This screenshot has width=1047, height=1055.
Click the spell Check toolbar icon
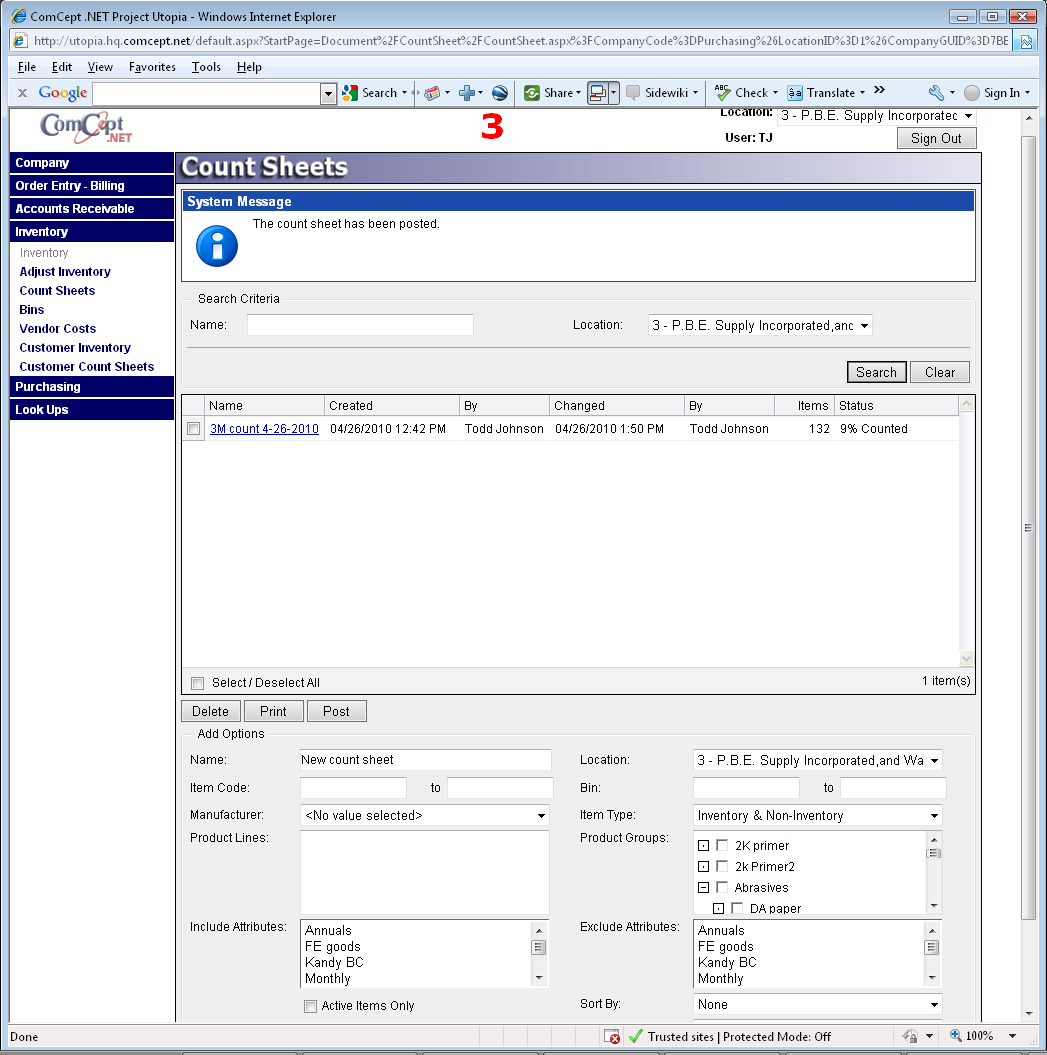(722, 93)
